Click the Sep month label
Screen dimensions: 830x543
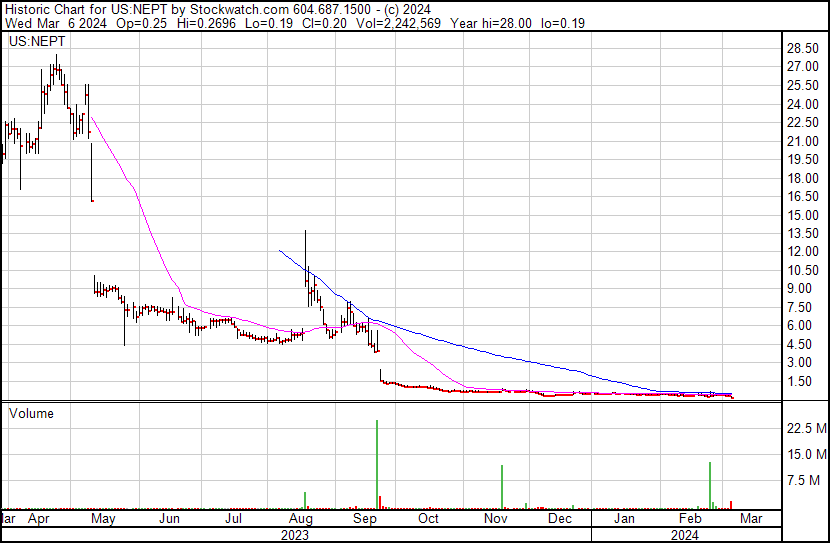pyautogui.click(x=365, y=519)
